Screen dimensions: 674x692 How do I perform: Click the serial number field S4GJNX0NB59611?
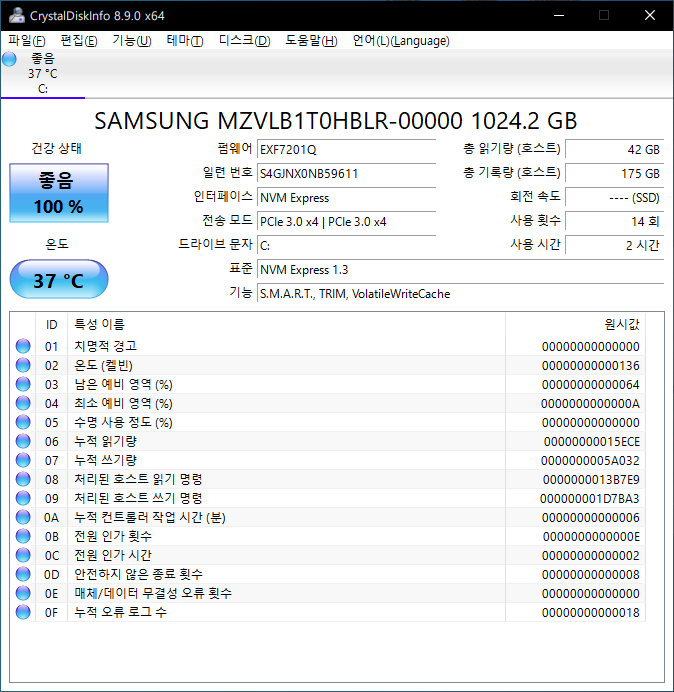coord(346,173)
